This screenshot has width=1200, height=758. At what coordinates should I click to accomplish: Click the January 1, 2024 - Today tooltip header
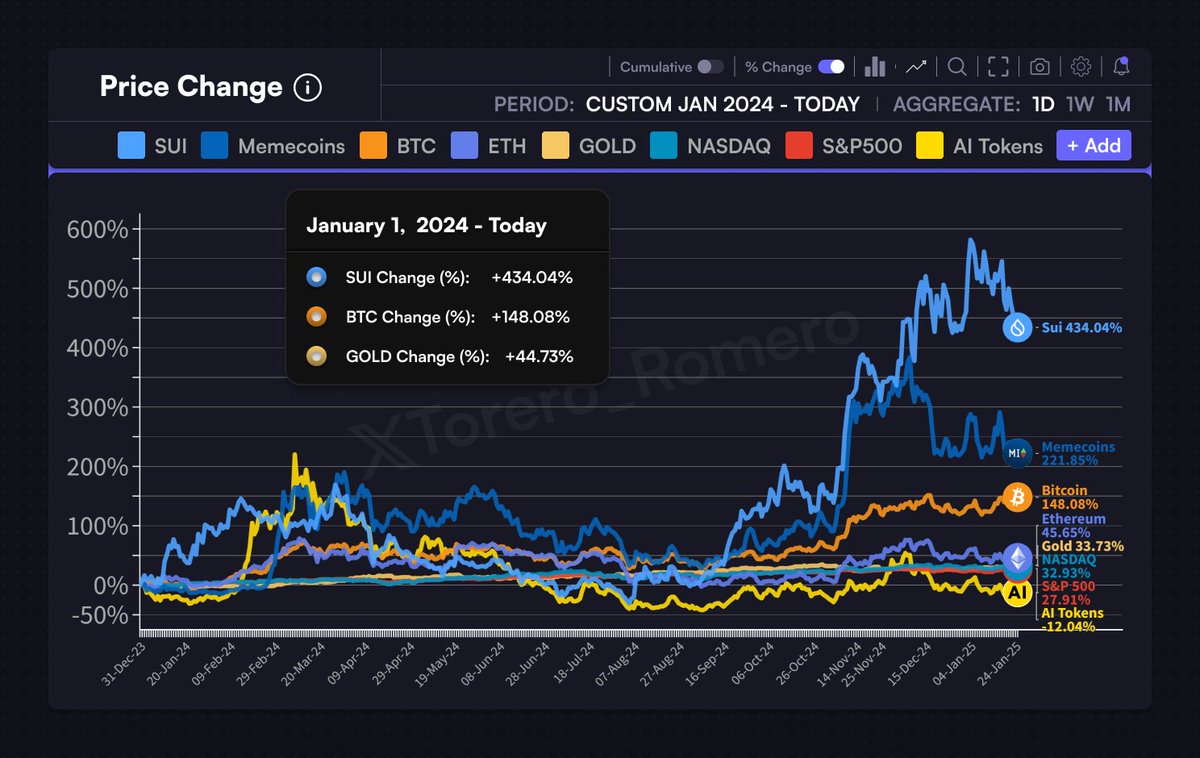(x=426, y=226)
